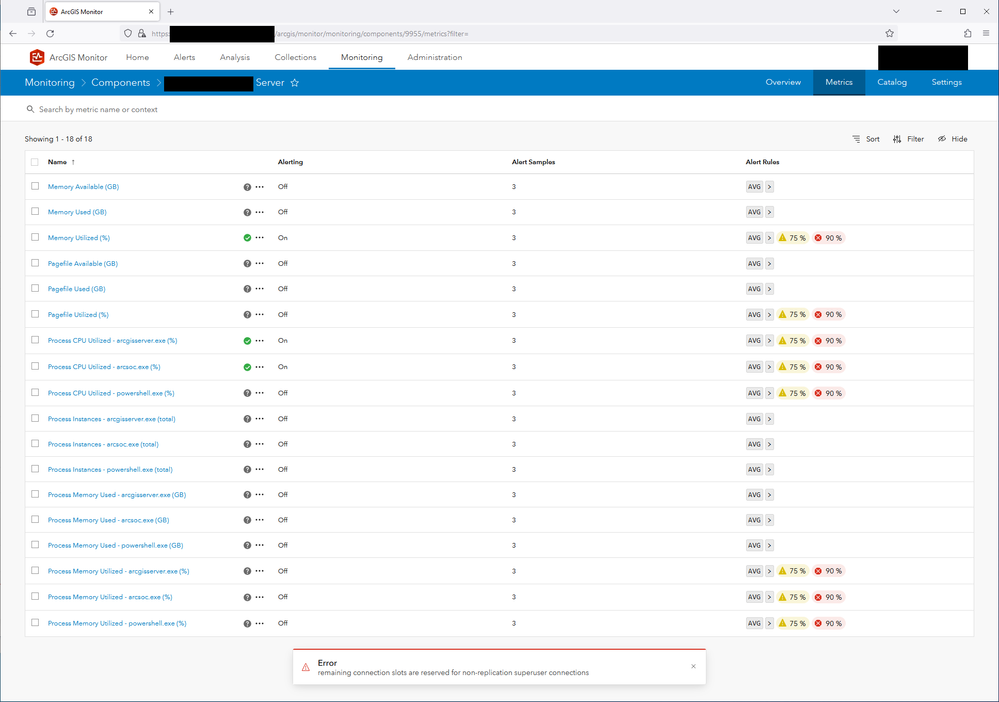
Task: Click the ArcGIS Monitor logo icon
Action: pos(37,57)
